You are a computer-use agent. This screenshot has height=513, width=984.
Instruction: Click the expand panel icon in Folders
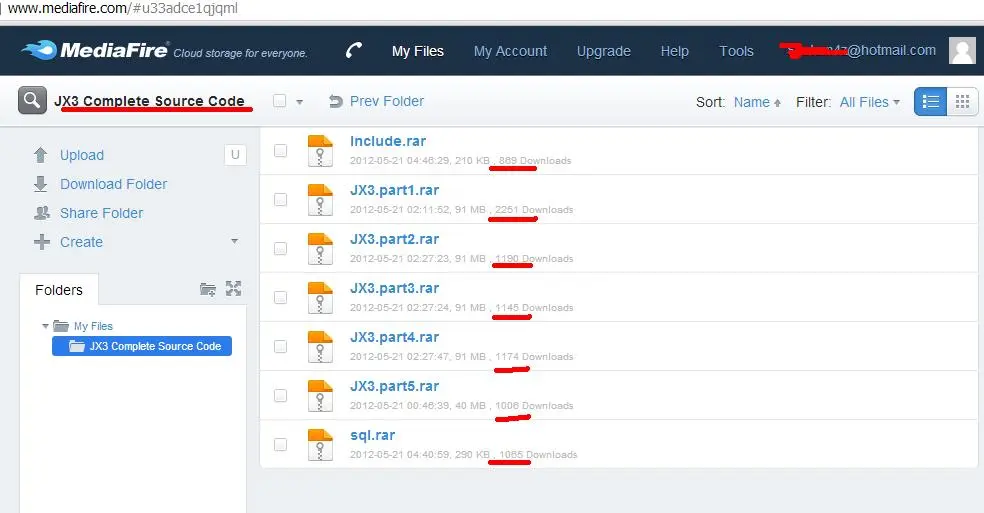[x=233, y=289]
